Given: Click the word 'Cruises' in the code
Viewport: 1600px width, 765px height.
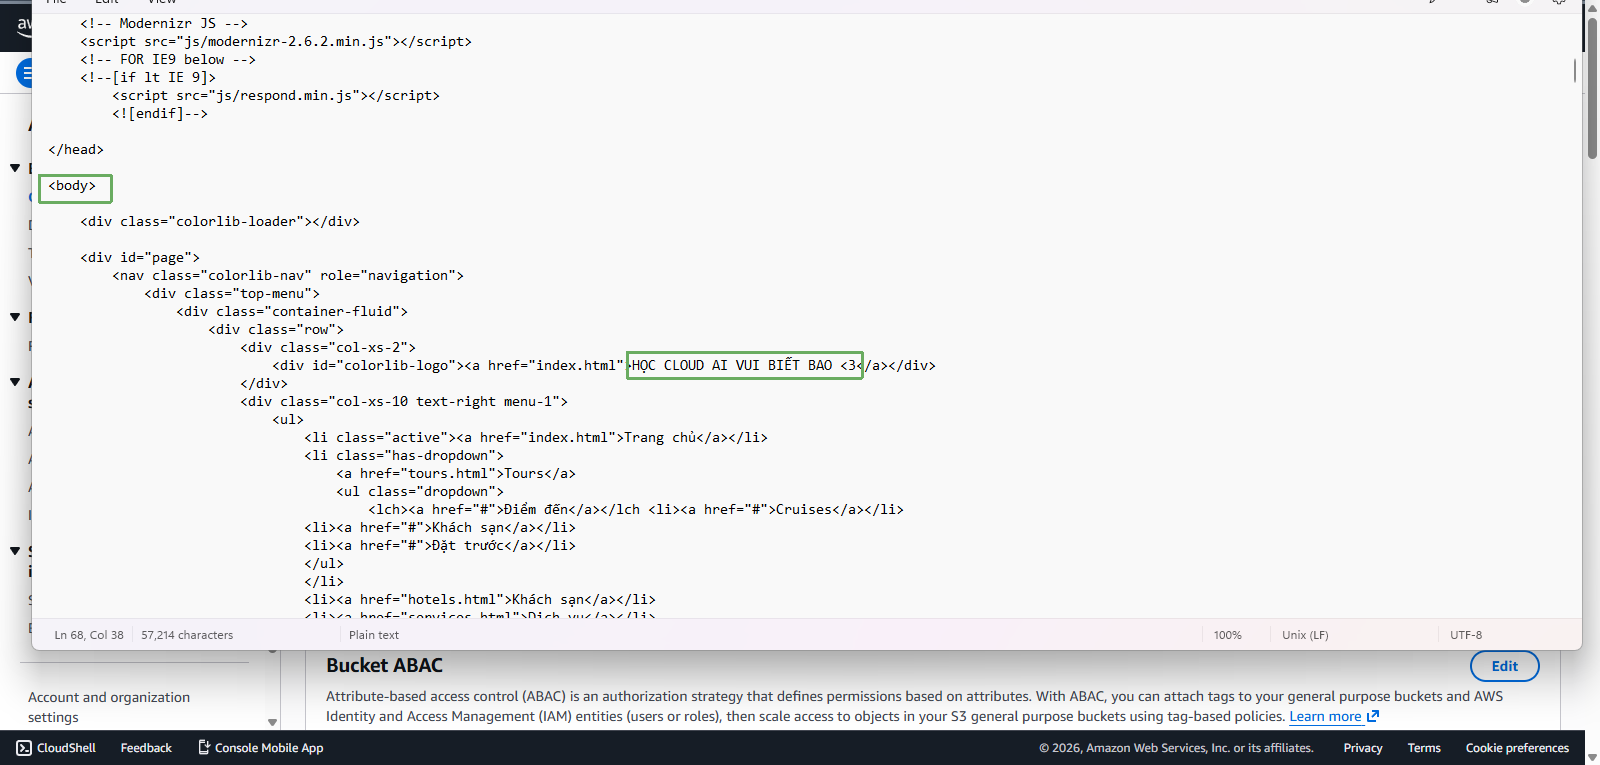Looking at the screenshot, I should 804,510.
